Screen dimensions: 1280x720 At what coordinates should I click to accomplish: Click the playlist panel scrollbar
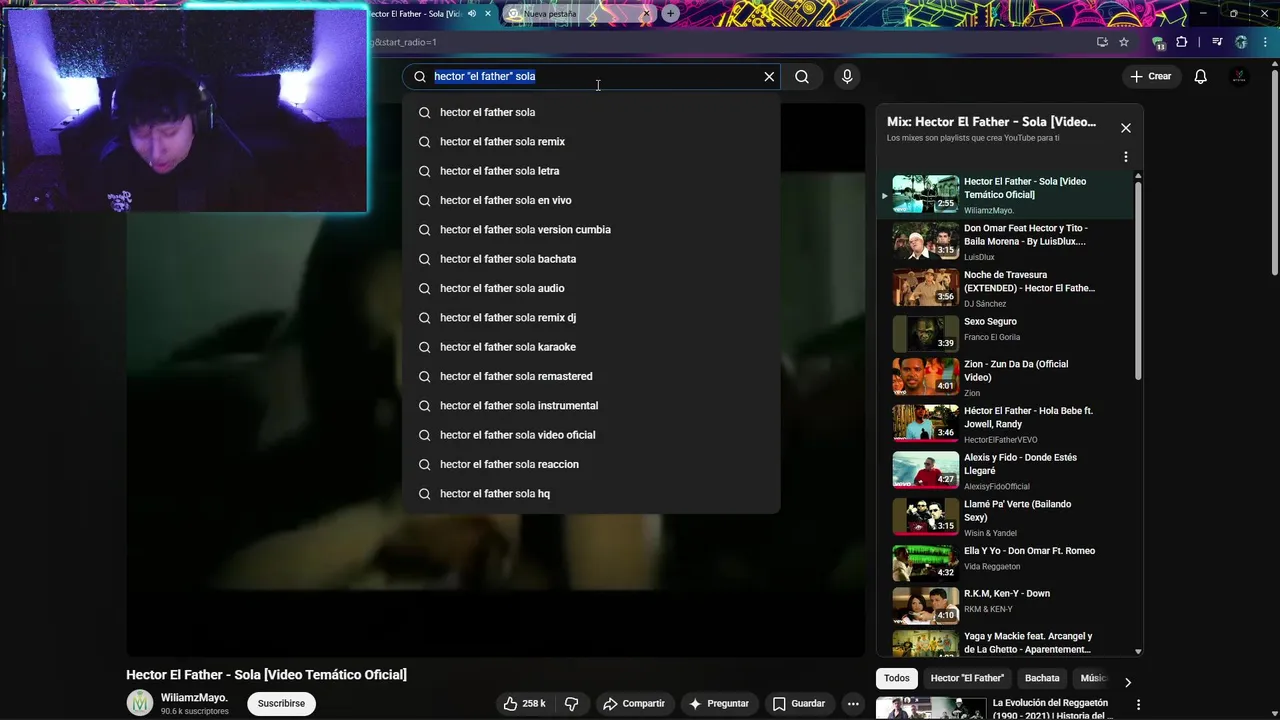[1138, 280]
